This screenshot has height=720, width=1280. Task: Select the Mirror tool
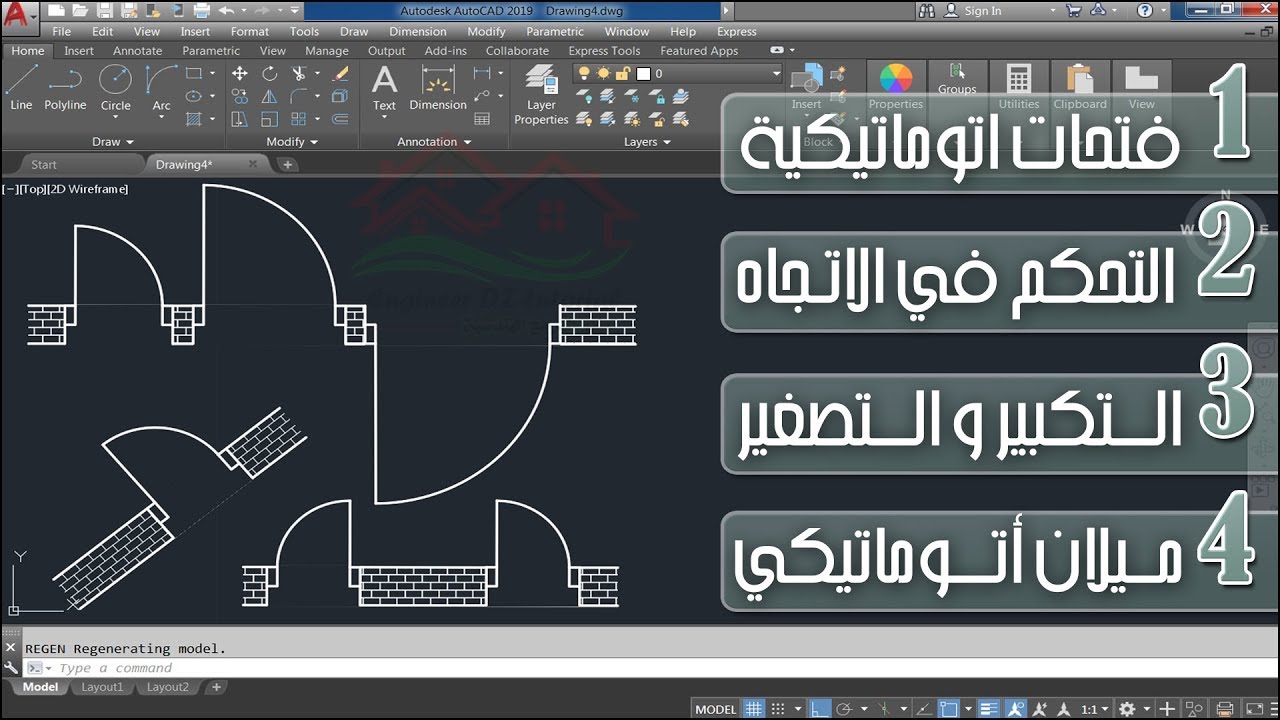pos(269,97)
